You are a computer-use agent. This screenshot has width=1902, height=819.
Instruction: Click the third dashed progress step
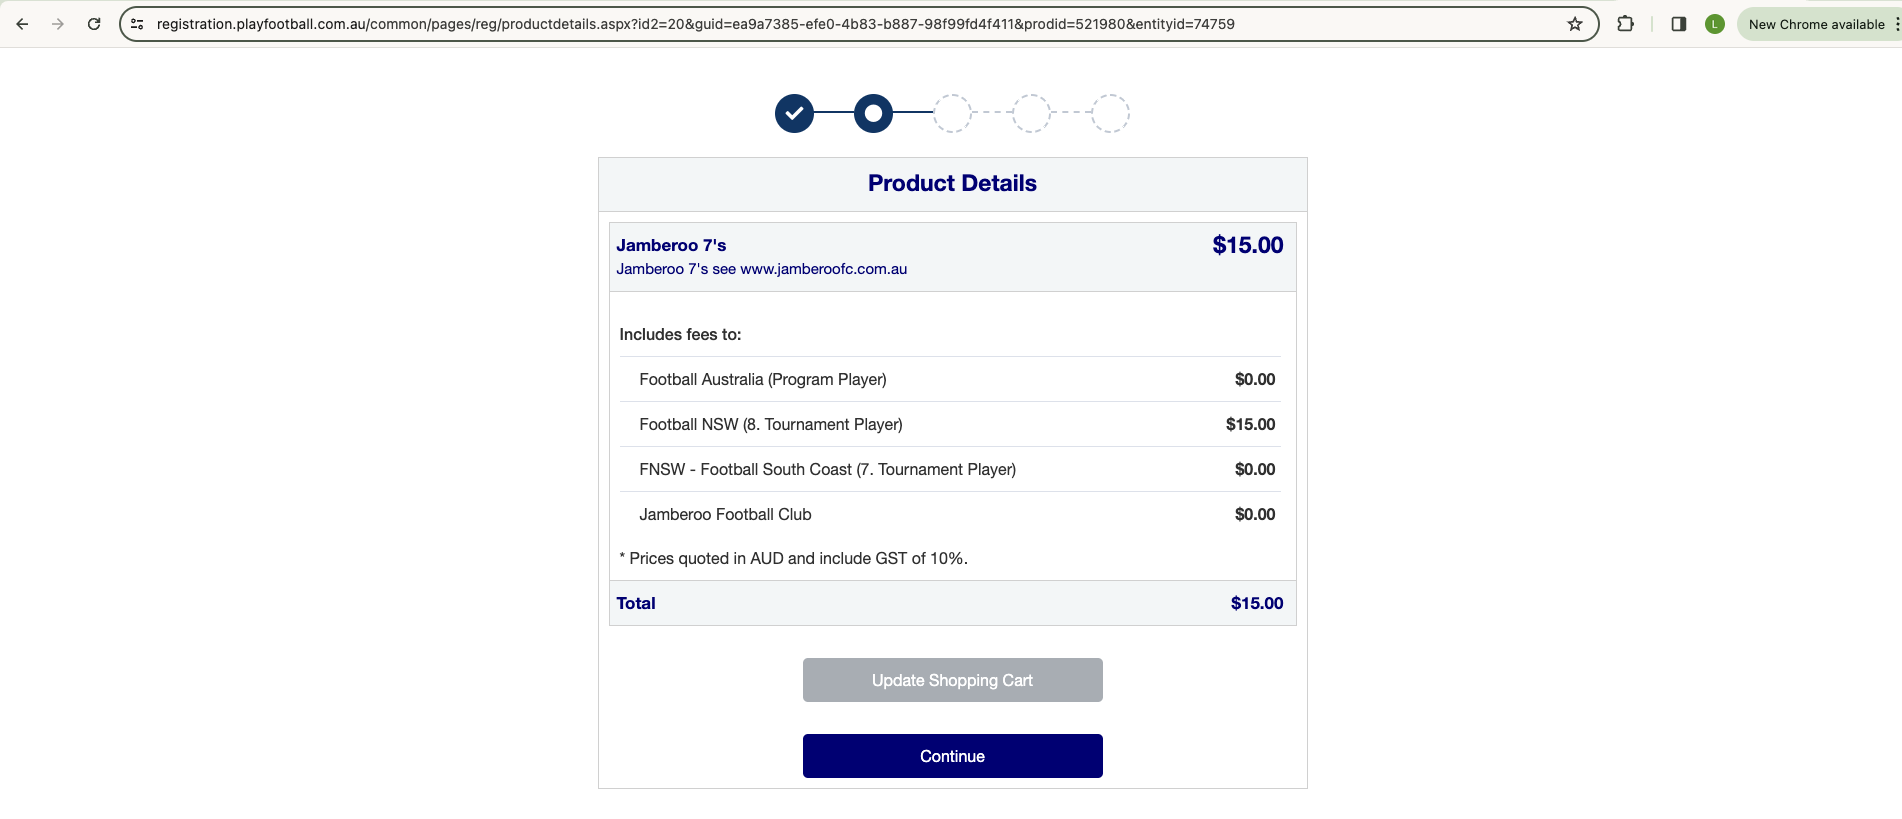[952, 113]
